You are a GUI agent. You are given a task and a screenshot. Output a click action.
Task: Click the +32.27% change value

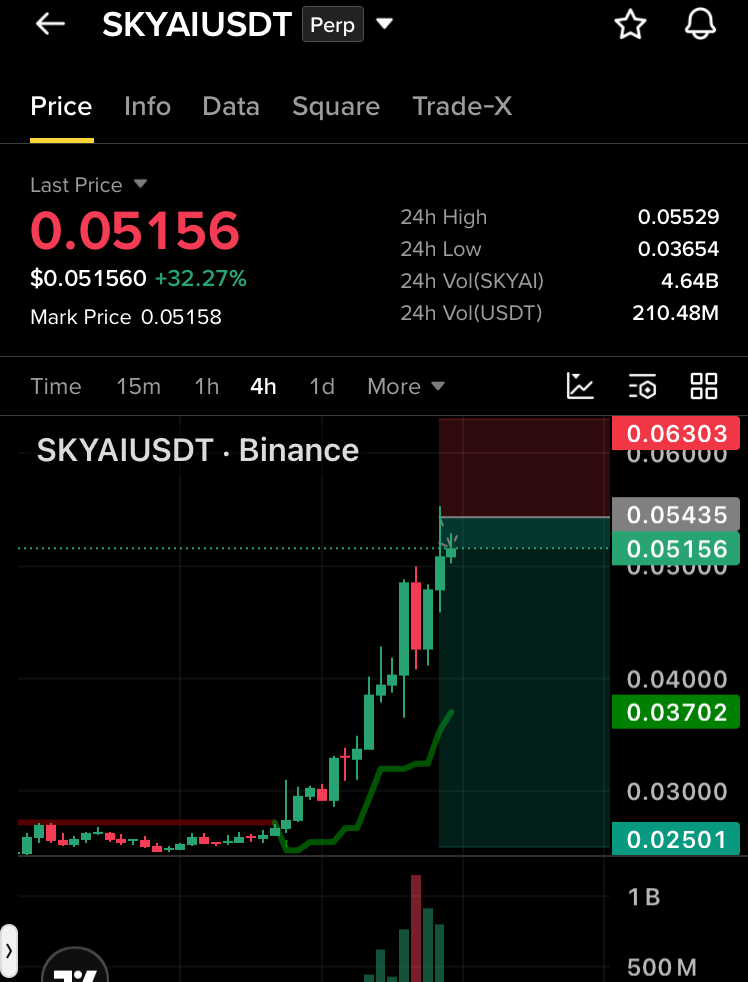200,278
